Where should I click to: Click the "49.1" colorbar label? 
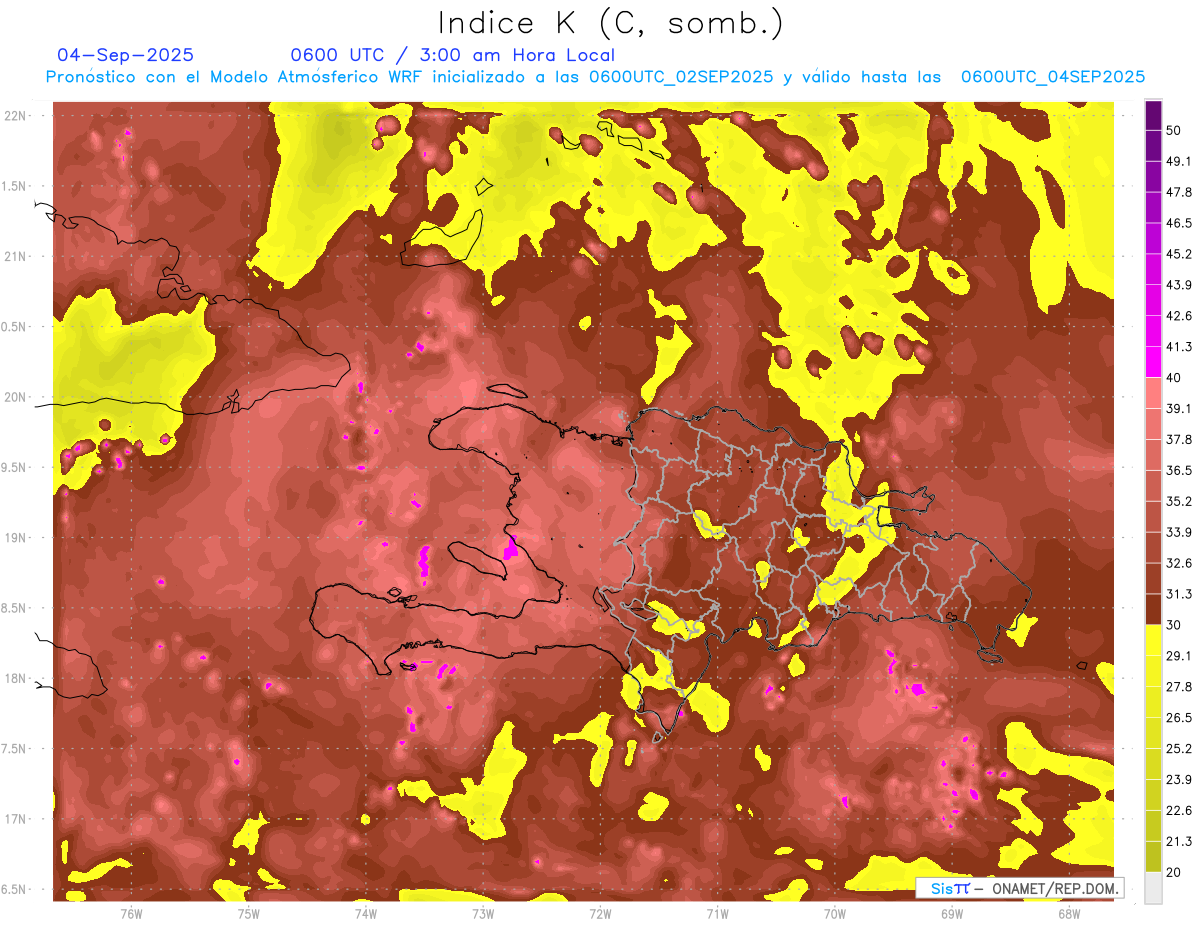(x=1178, y=161)
